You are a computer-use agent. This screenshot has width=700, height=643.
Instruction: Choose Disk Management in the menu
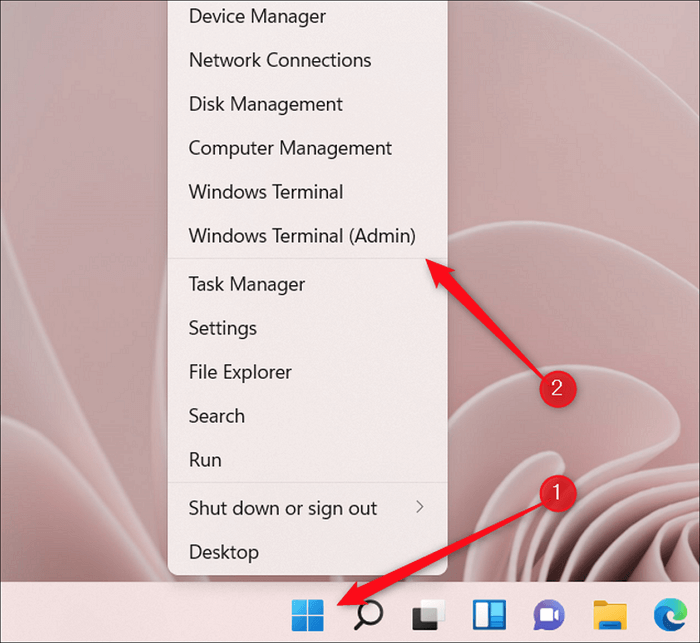tap(265, 104)
